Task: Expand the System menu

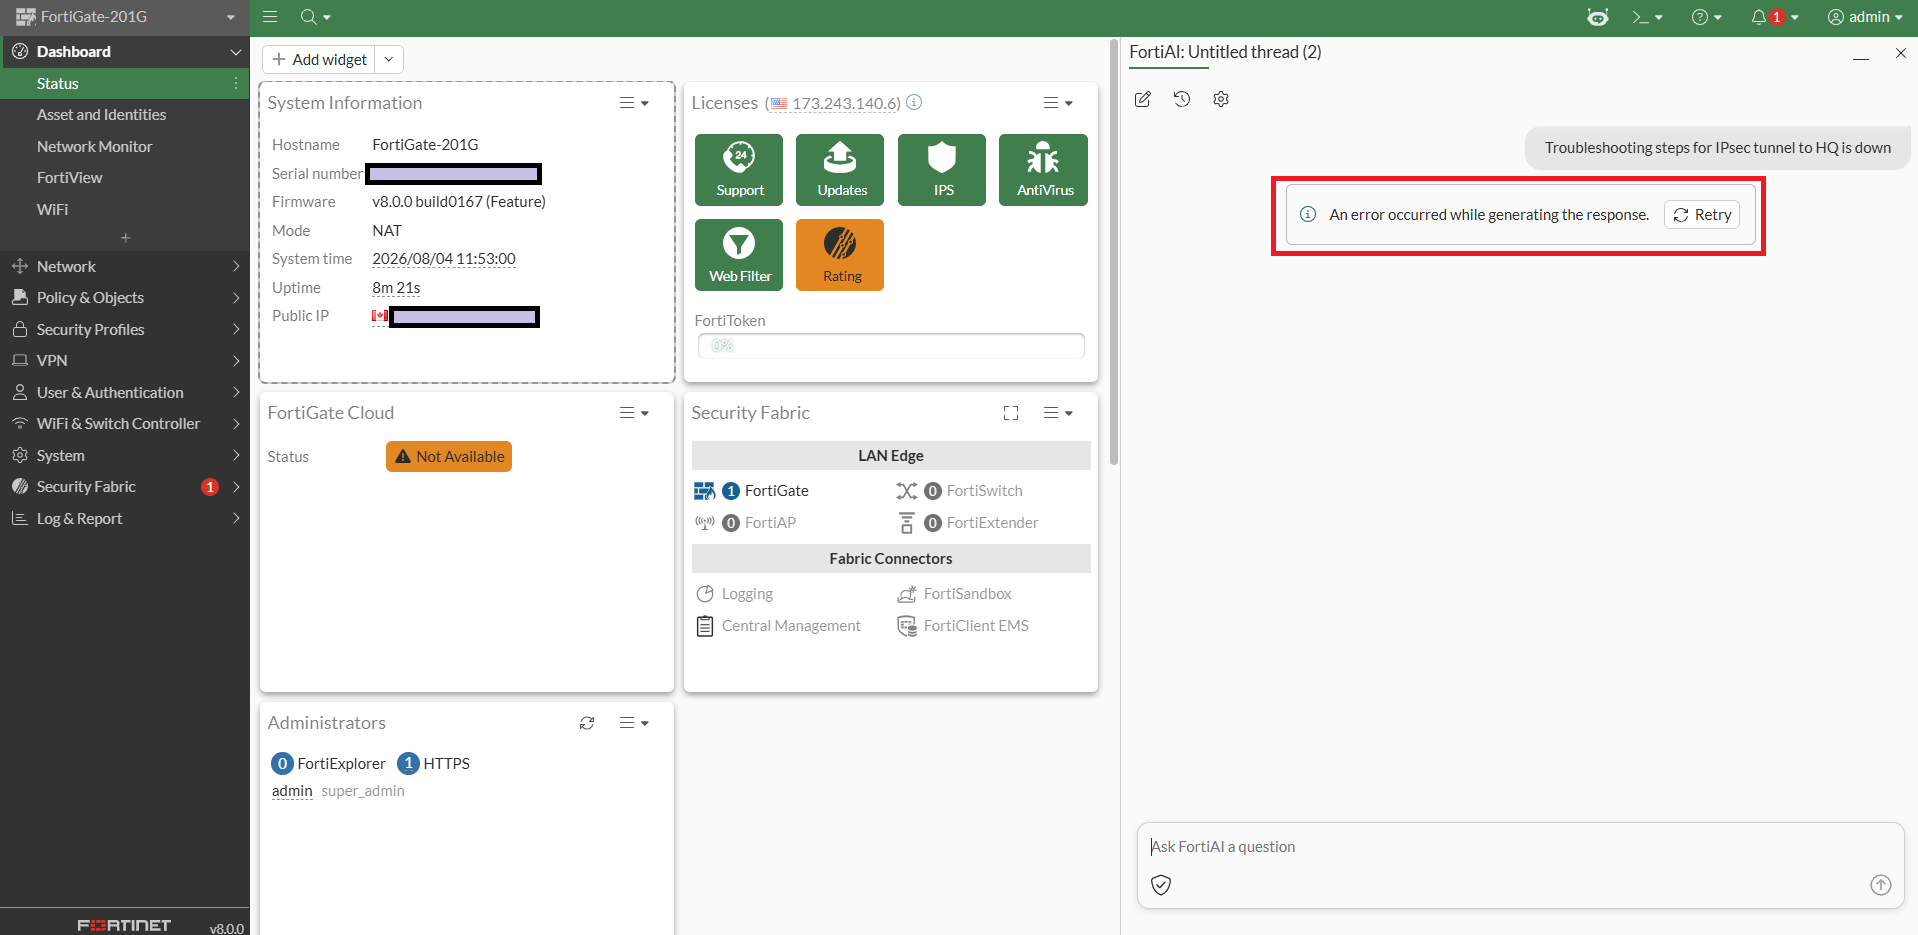Action: (125, 456)
